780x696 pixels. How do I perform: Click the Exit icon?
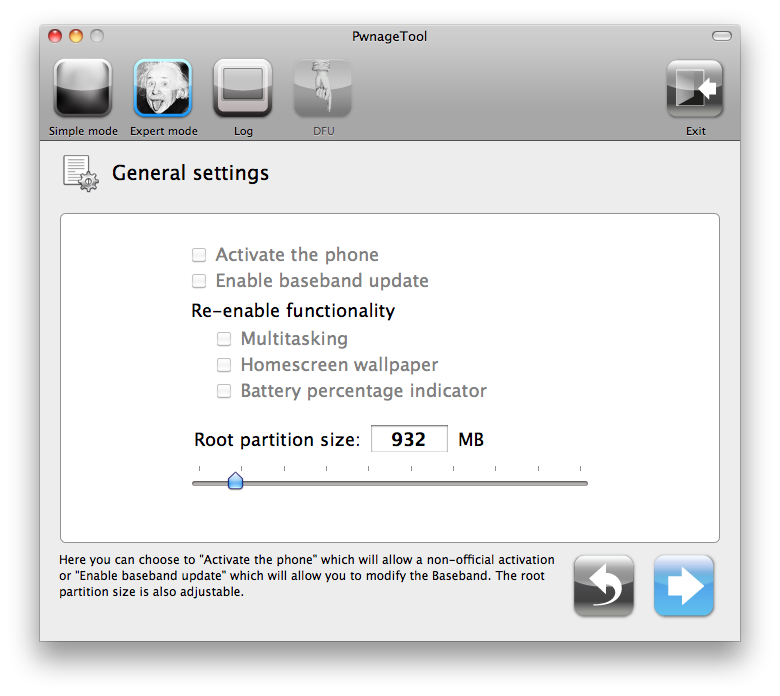[x=695, y=89]
